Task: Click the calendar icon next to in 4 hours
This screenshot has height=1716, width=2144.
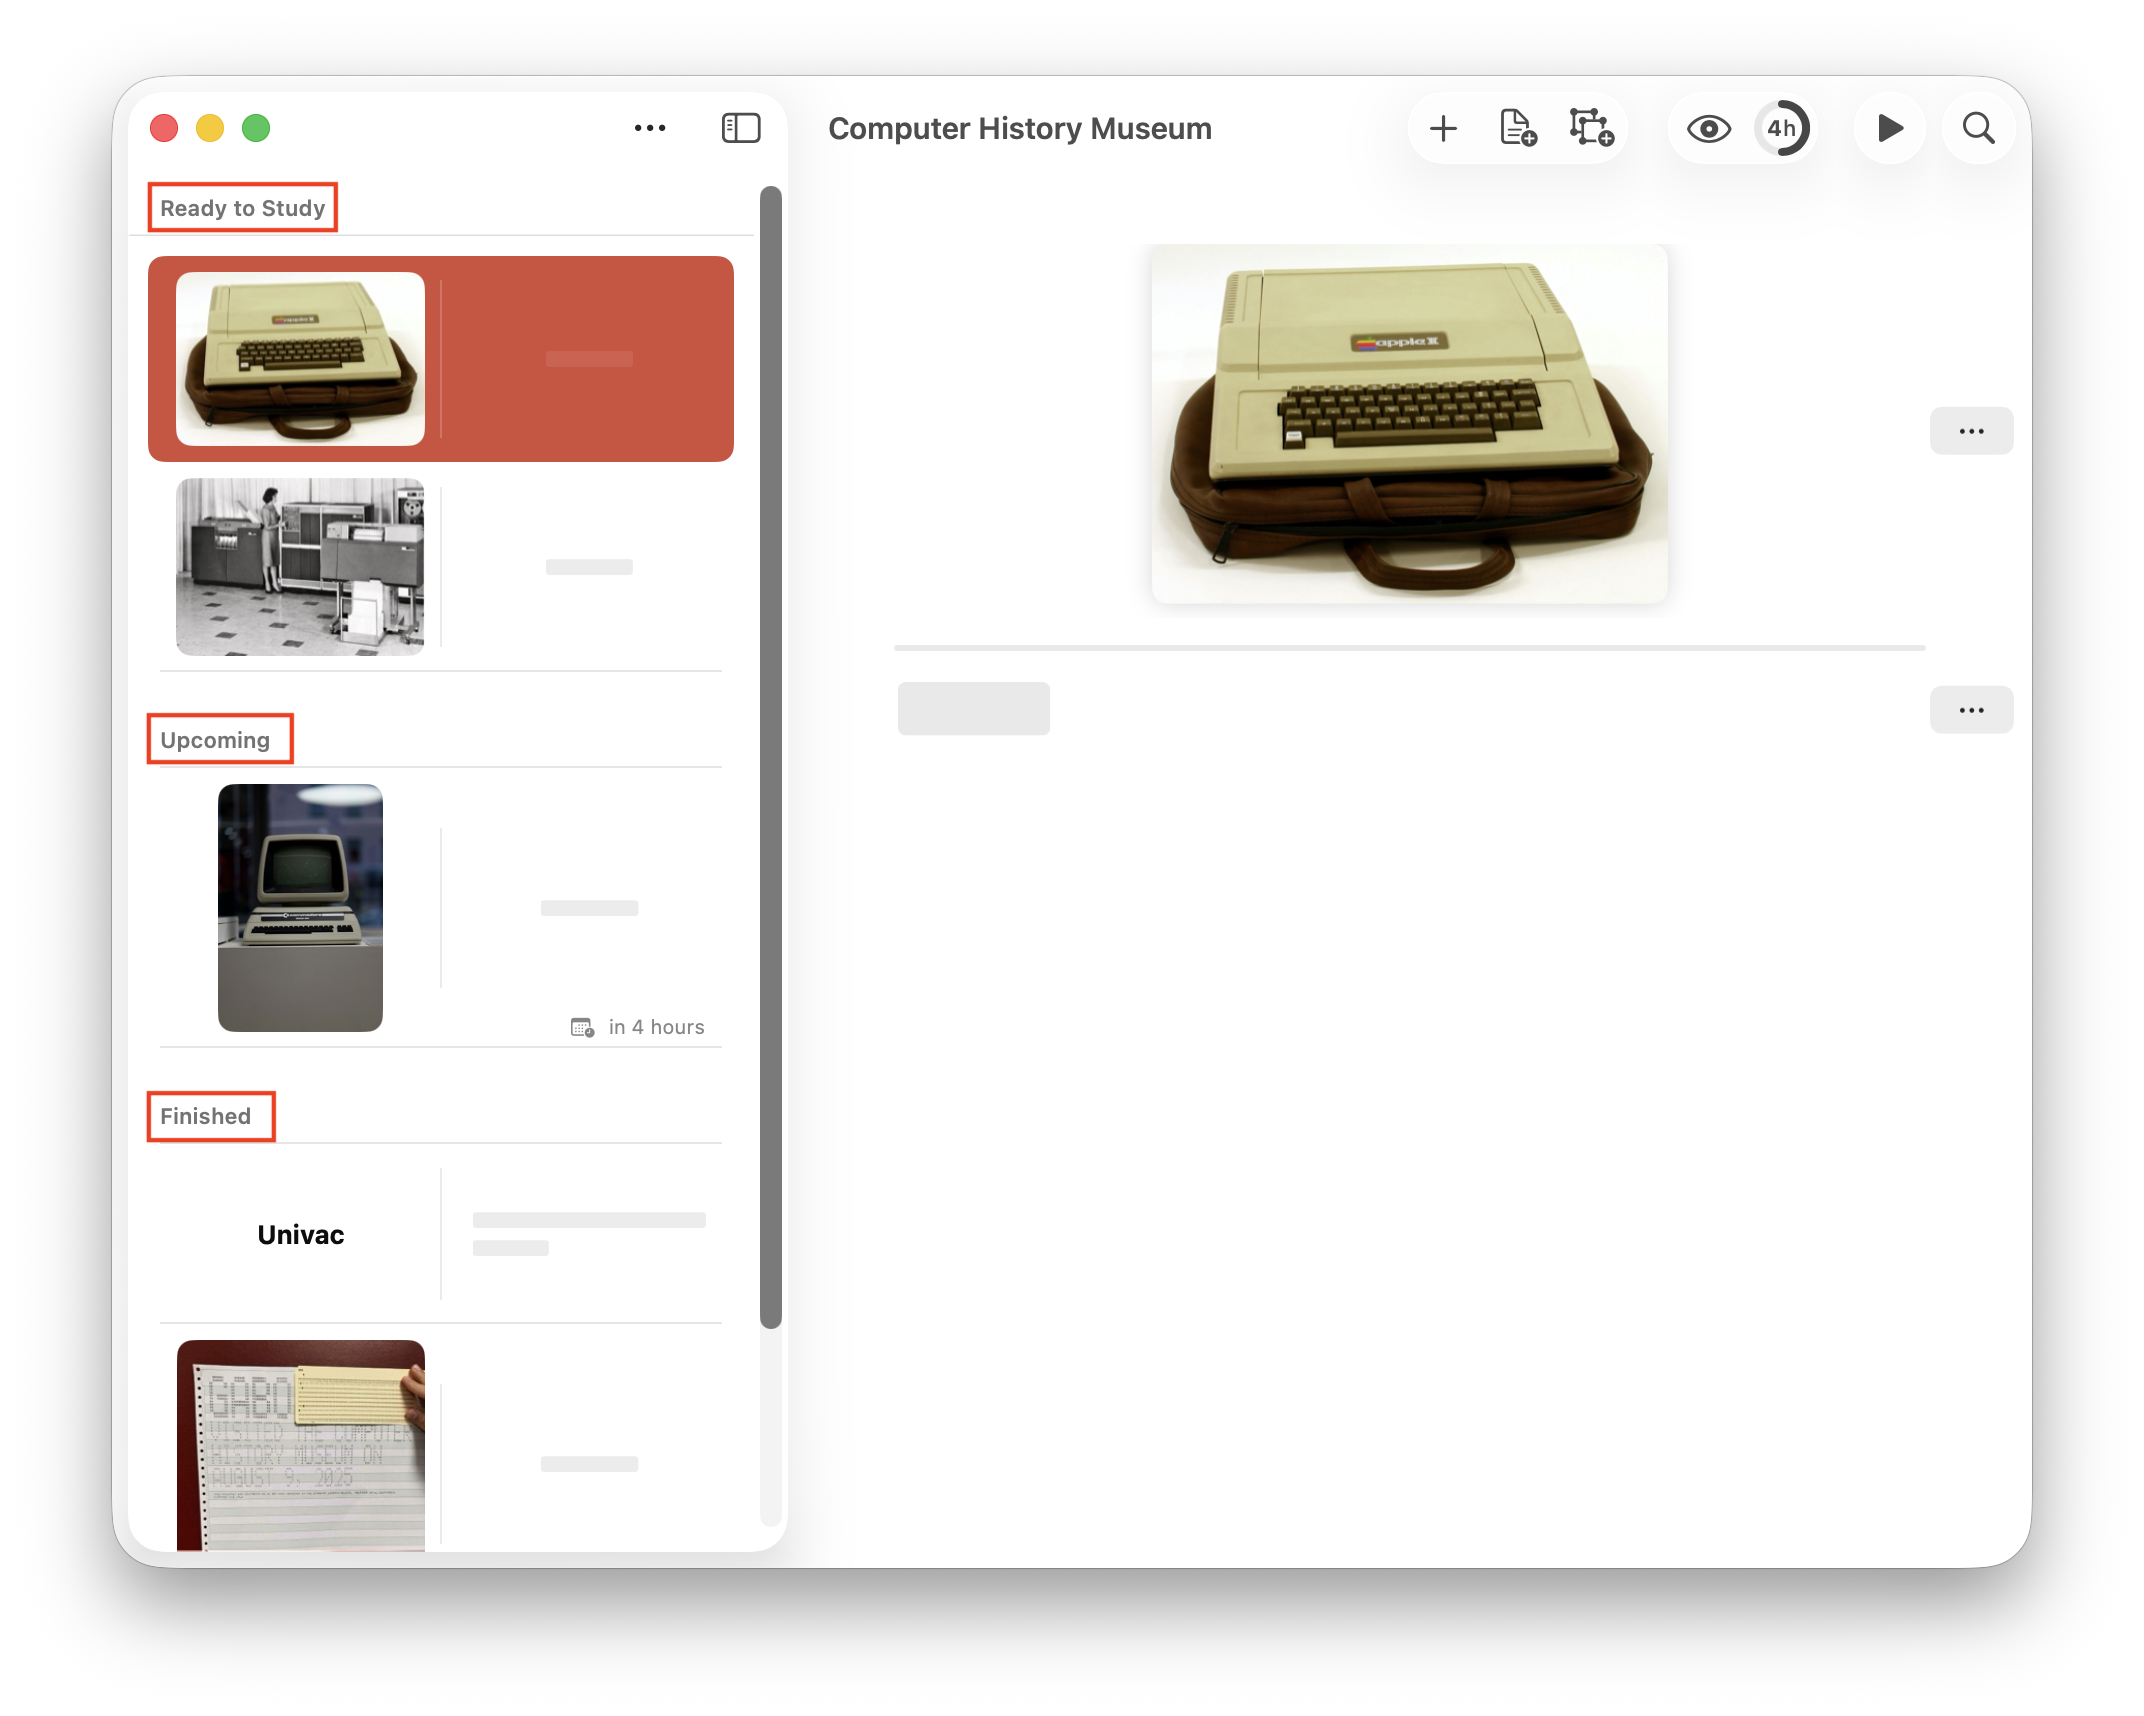Action: pos(582,1027)
